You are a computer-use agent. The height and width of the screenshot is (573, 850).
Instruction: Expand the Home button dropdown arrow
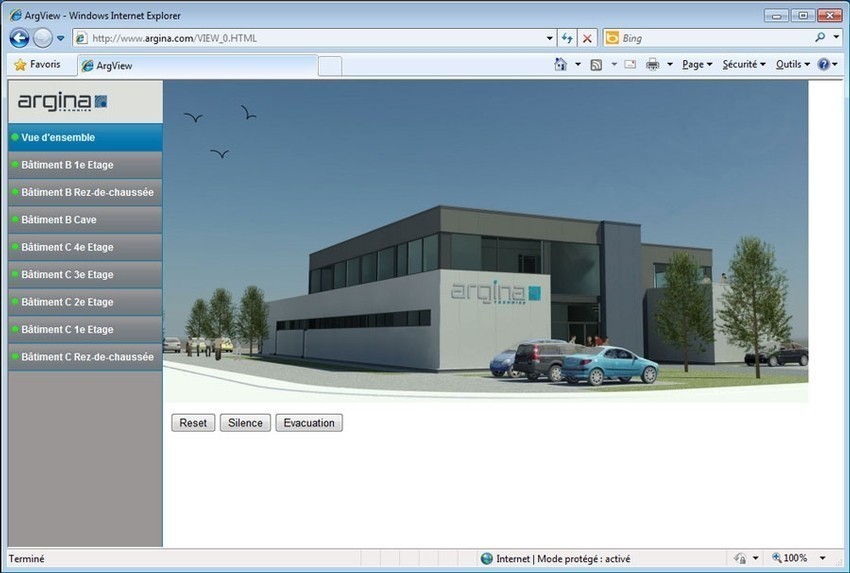pos(578,65)
